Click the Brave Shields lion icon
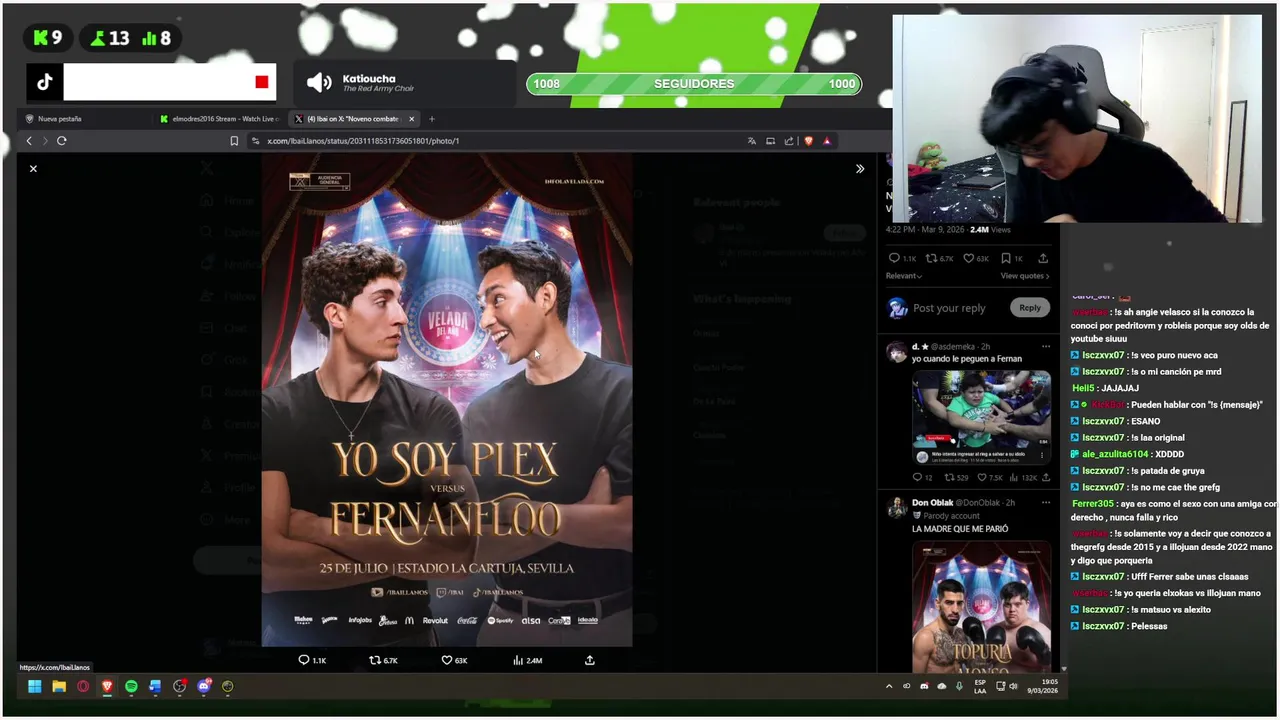This screenshot has width=1280, height=720. click(808, 141)
